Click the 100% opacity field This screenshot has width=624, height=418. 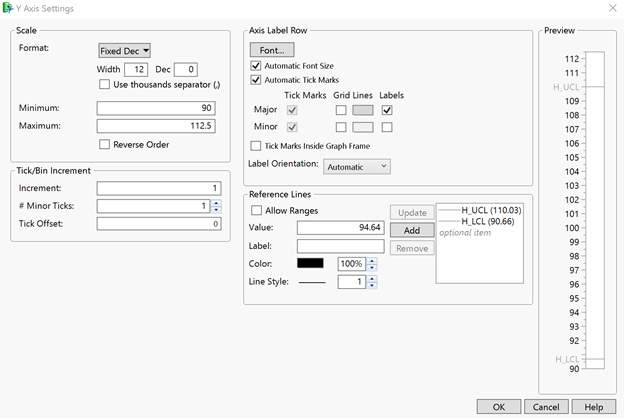click(x=352, y=264)
